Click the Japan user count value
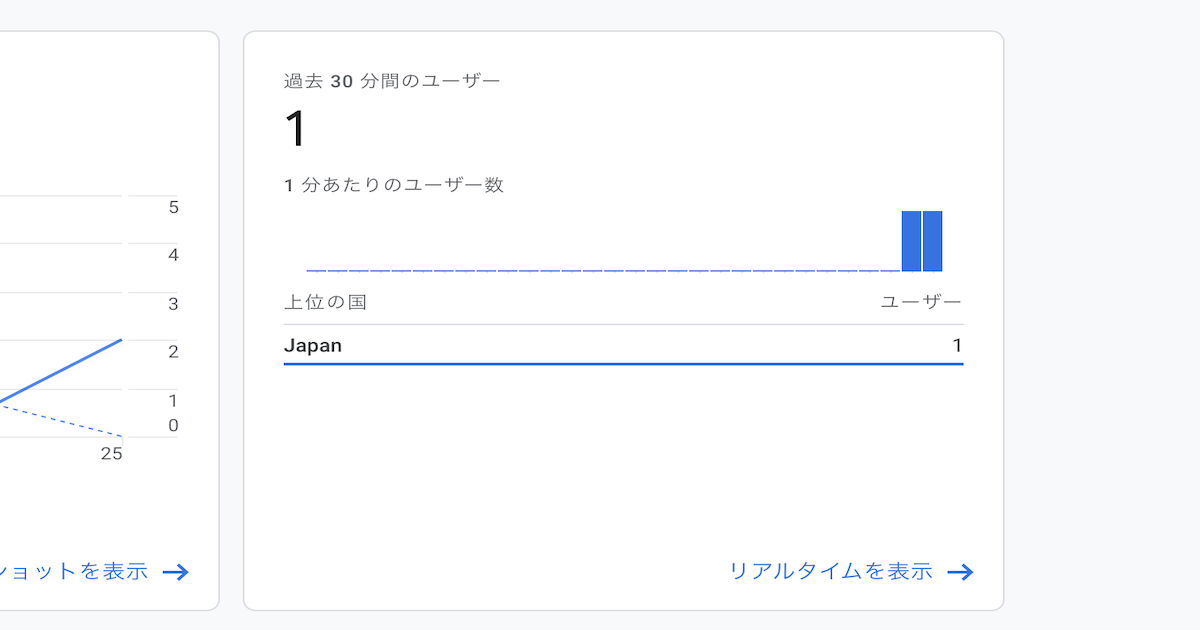1200x630 pixels. tap(957, 346)
